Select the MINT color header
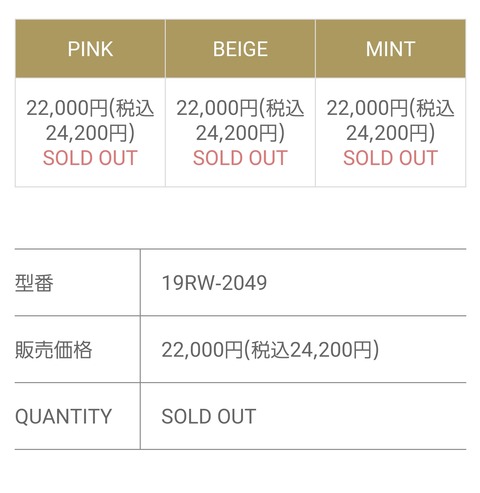This screenshot has height=493, width=480. coord(390,49)
